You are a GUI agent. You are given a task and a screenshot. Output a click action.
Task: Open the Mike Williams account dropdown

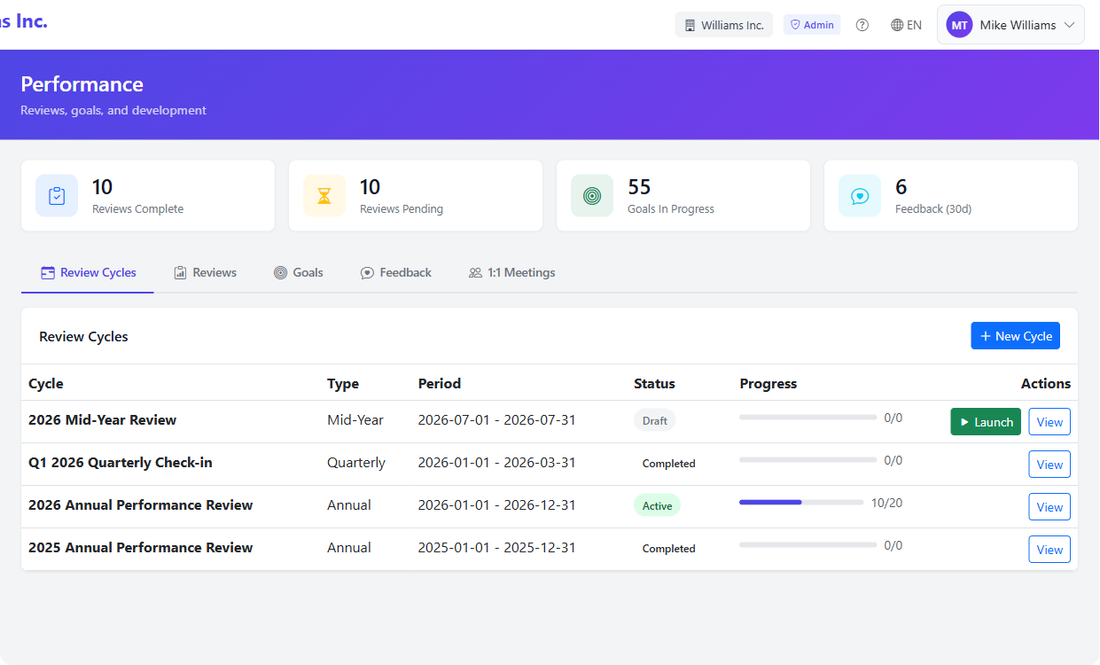(1010, 24)
